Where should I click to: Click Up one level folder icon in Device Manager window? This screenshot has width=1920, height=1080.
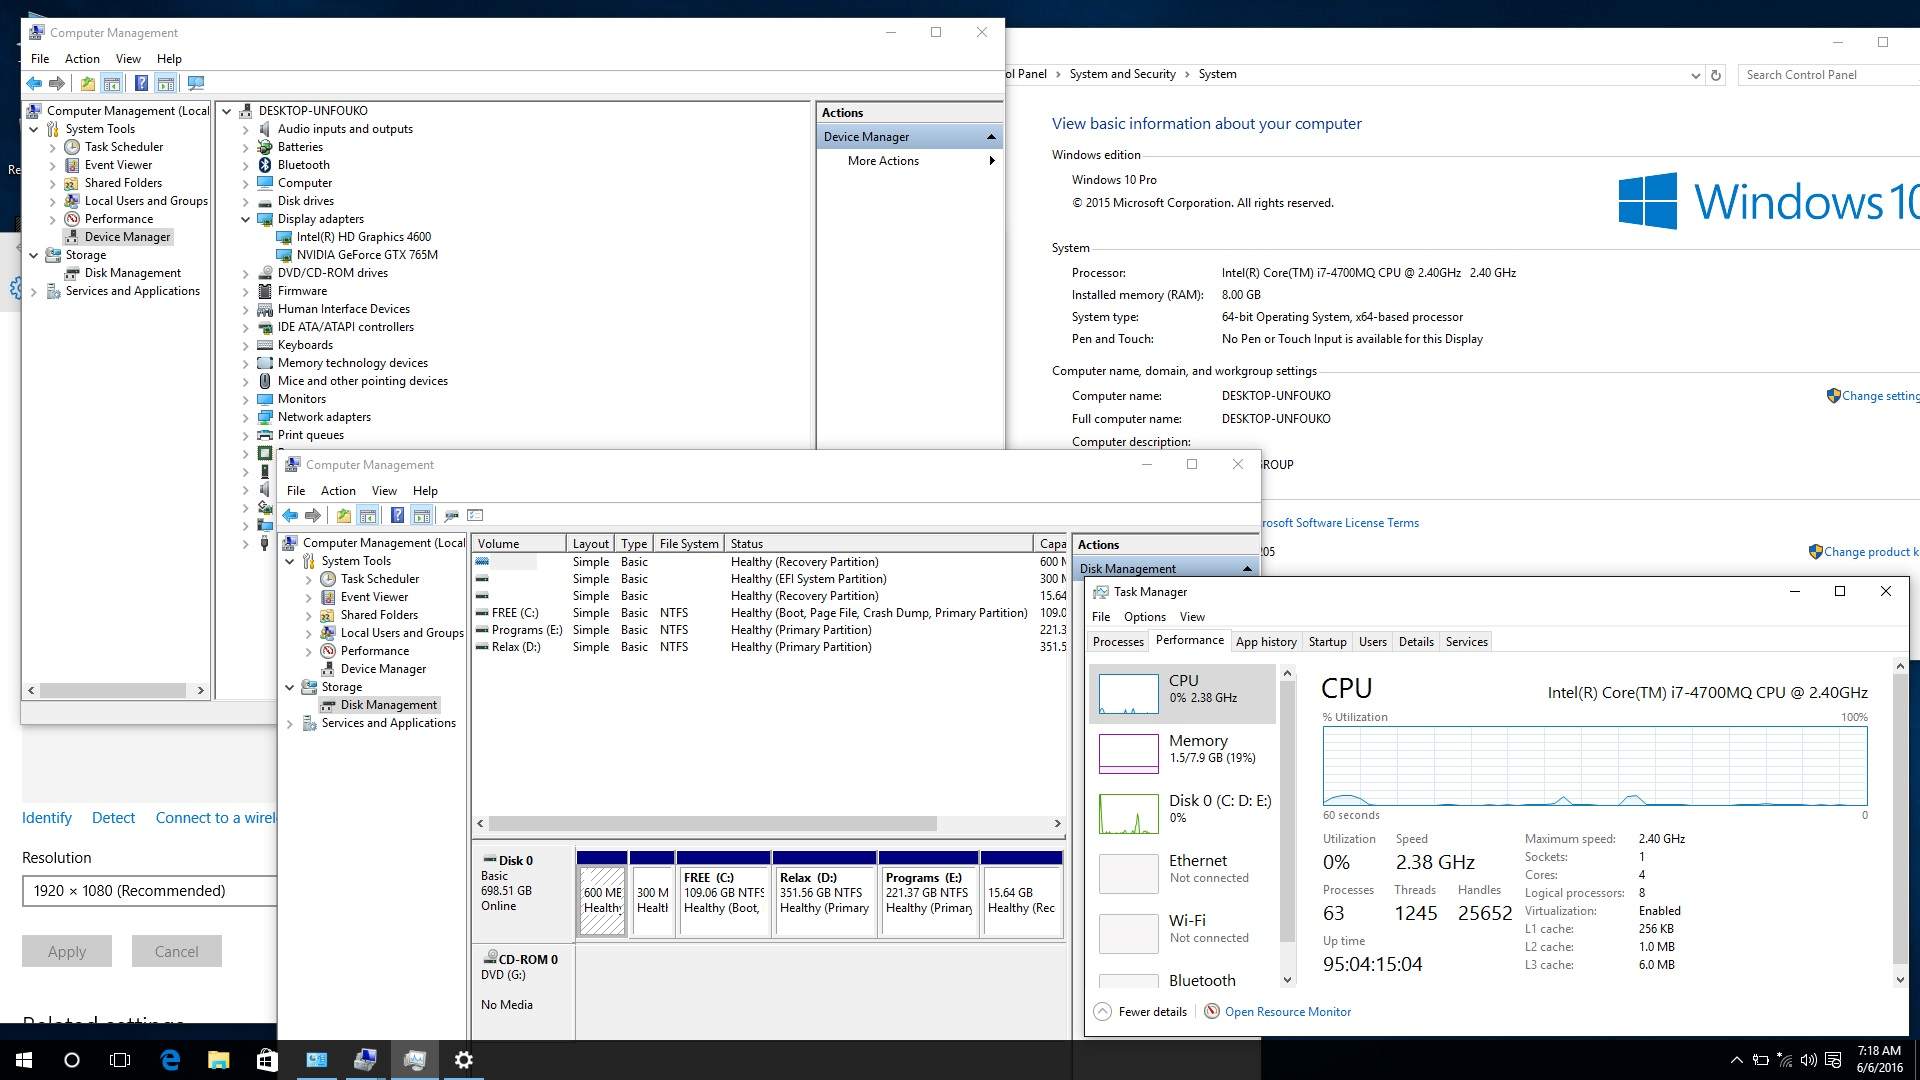pyautogui.click(x=88, y=84)
